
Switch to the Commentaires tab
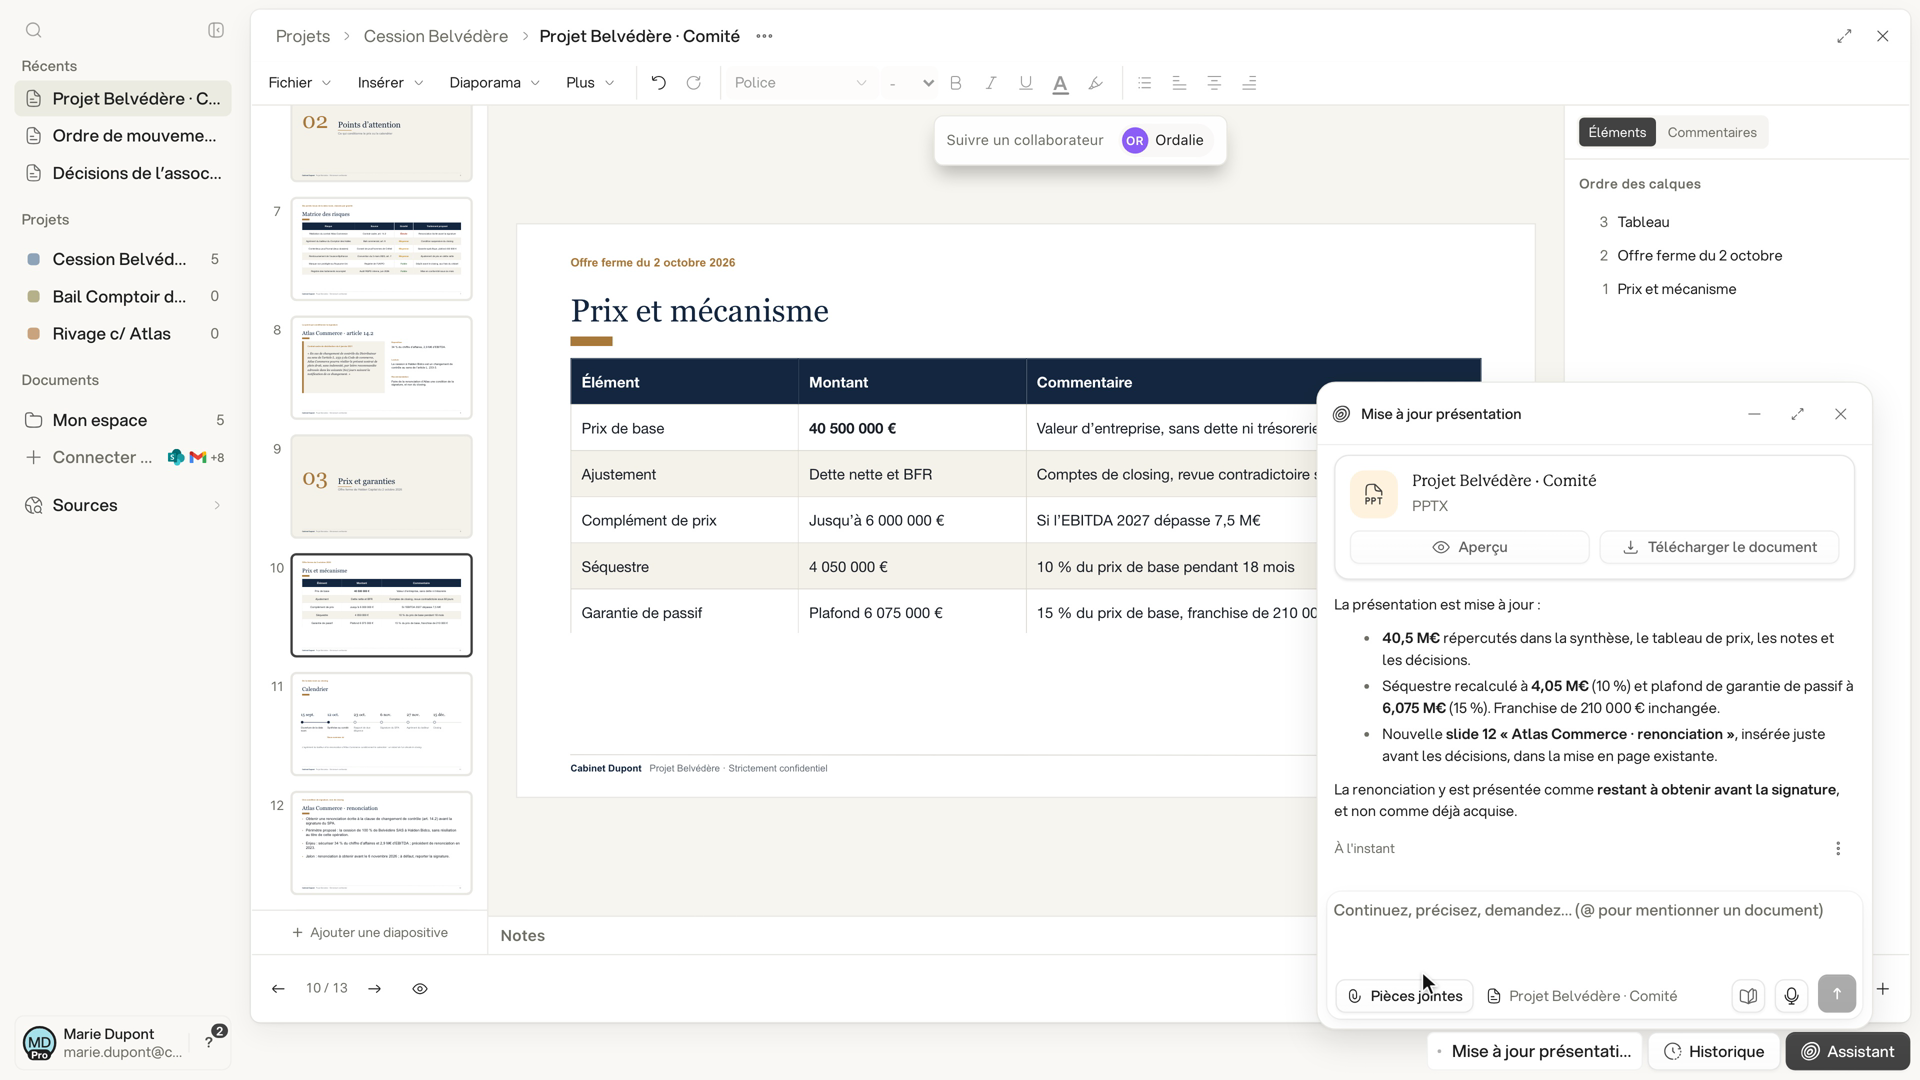pos(1711,132)
